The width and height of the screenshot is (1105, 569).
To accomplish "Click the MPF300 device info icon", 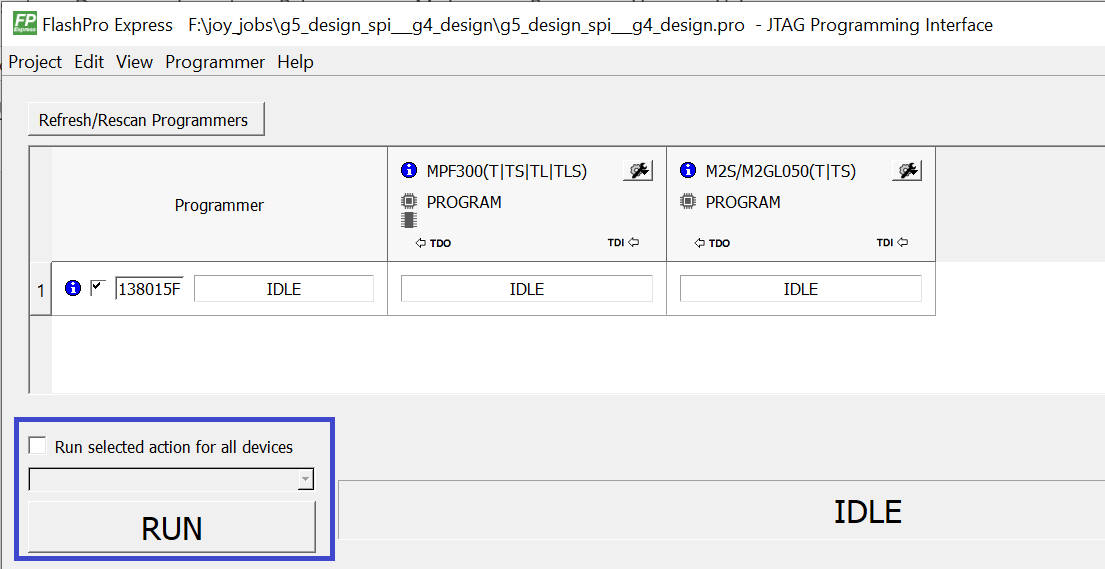I will click(x=408, y=171).
